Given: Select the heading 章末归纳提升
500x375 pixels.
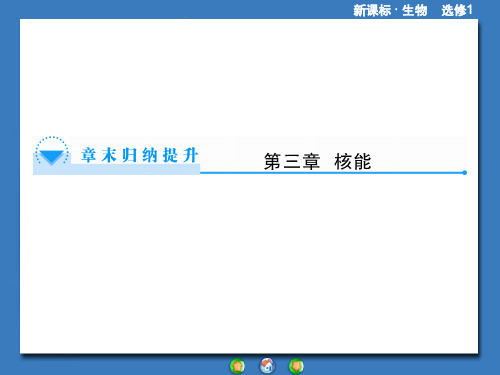Looking at the screenshot, I should click(139, 155).
